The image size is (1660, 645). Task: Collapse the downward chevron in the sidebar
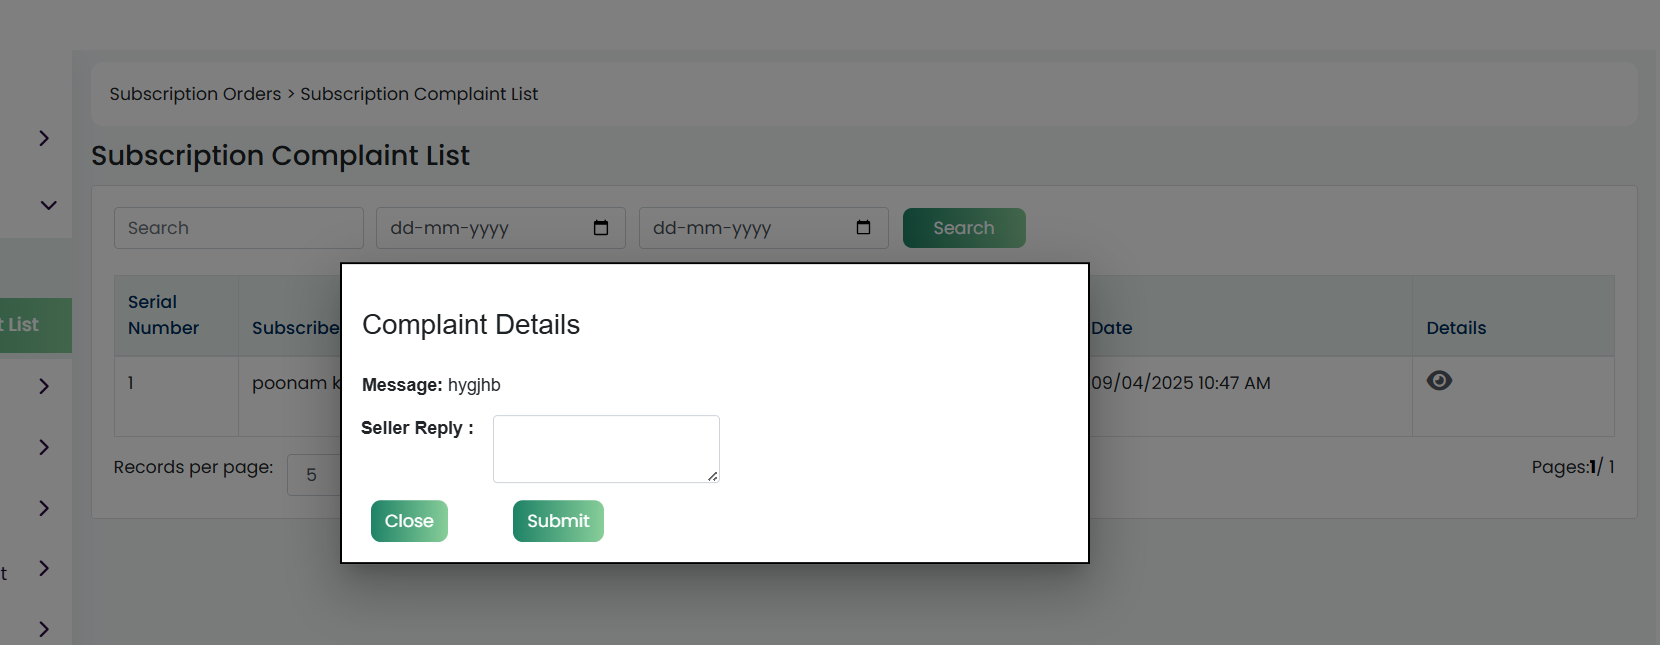[x=48, y=205]
